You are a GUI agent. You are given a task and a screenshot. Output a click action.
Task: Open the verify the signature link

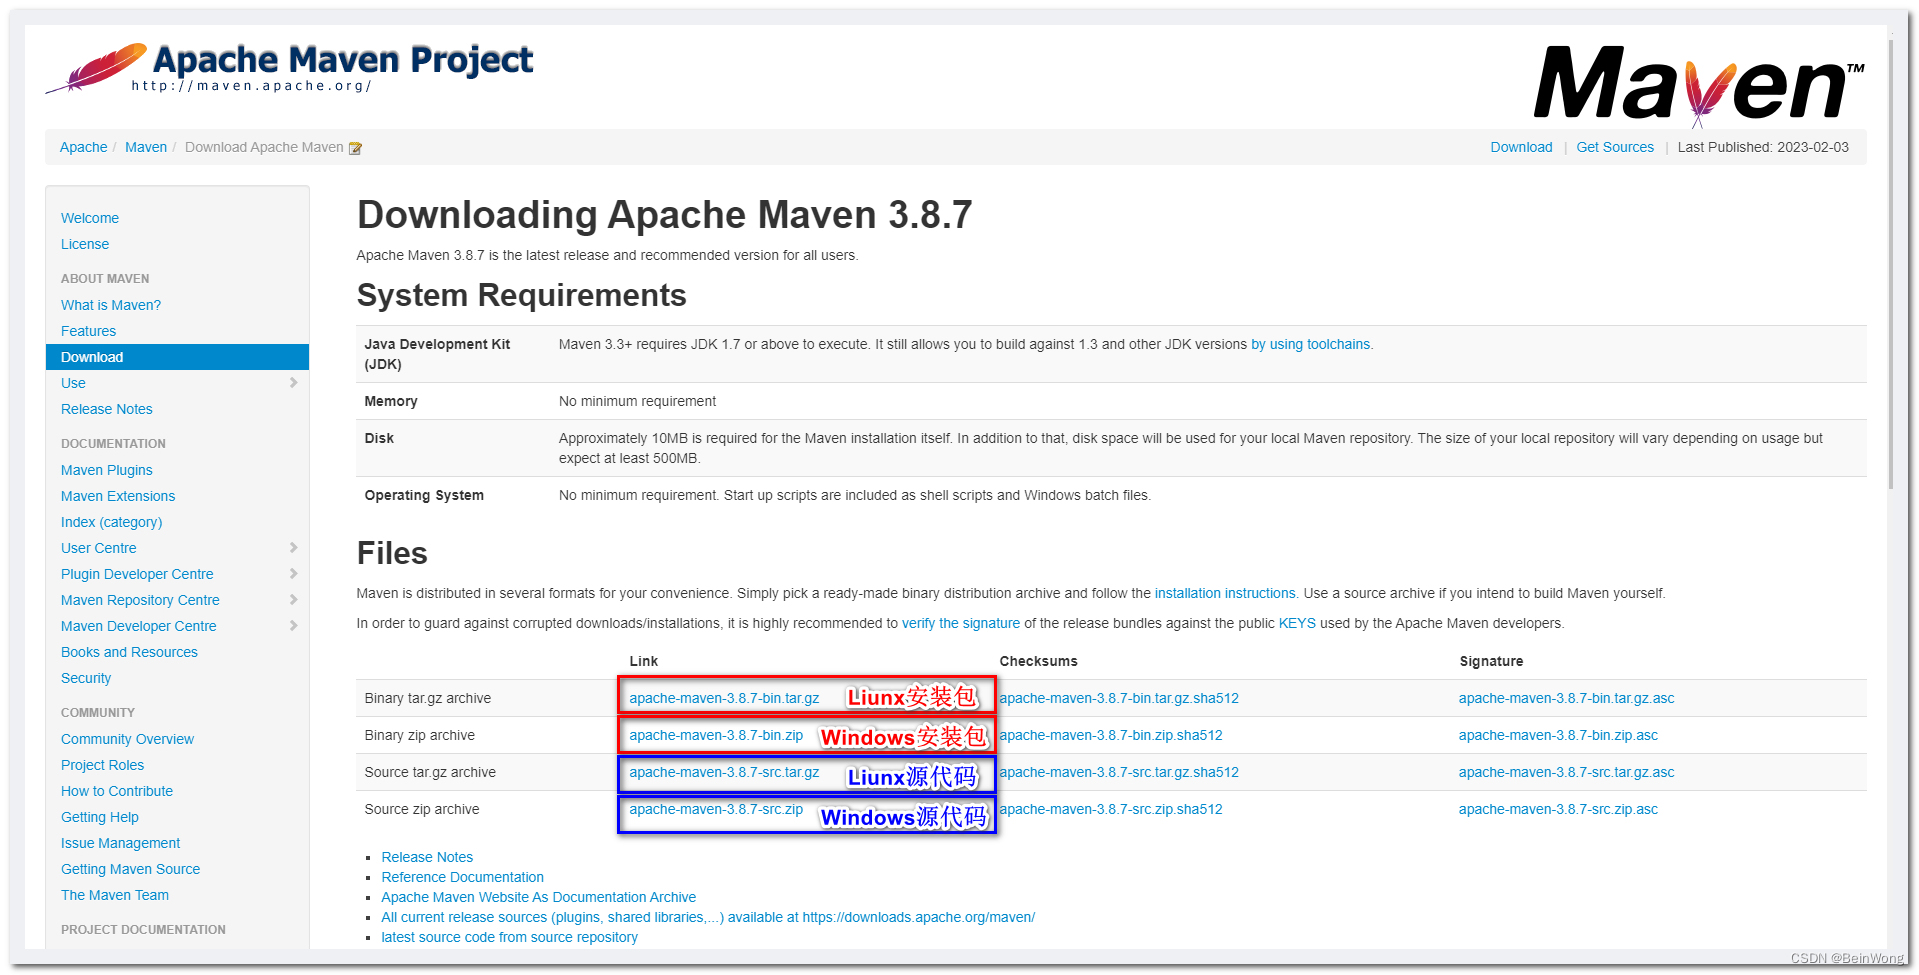[x=961, y=623]
